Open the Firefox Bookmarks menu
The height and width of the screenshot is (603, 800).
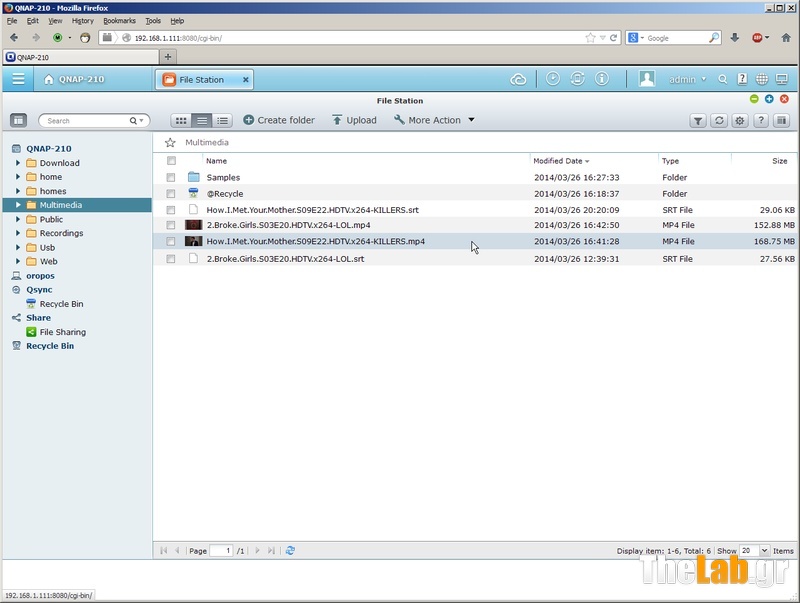tap(119, 21)
